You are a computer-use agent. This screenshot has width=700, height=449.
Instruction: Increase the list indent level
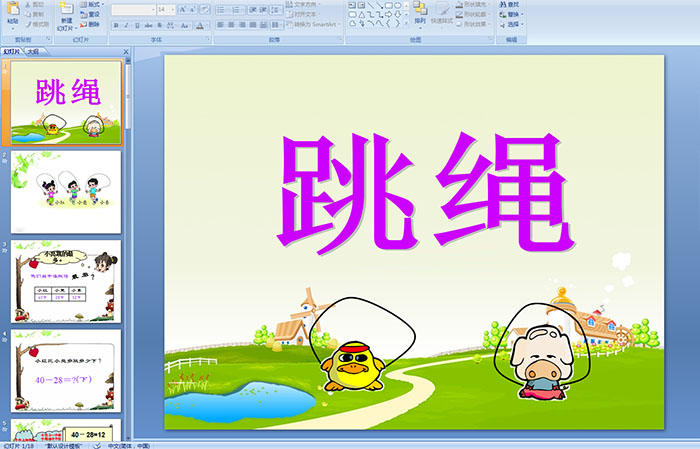[263, 9]
